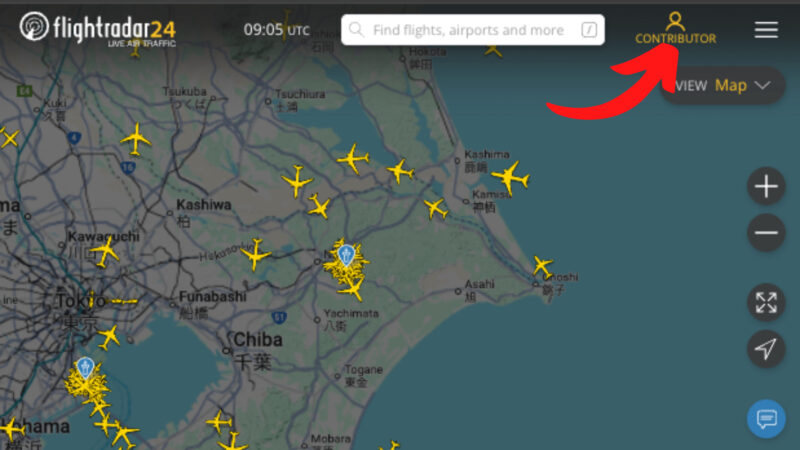Click the search magnifier icon
This screenshot has height=450, width=800.
pyautogui.click(x=356, y=30)
